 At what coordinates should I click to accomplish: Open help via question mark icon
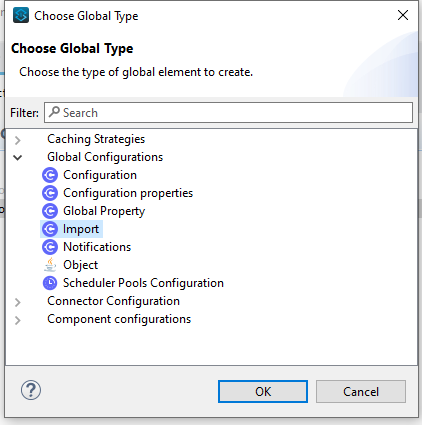tap(31, 390)
